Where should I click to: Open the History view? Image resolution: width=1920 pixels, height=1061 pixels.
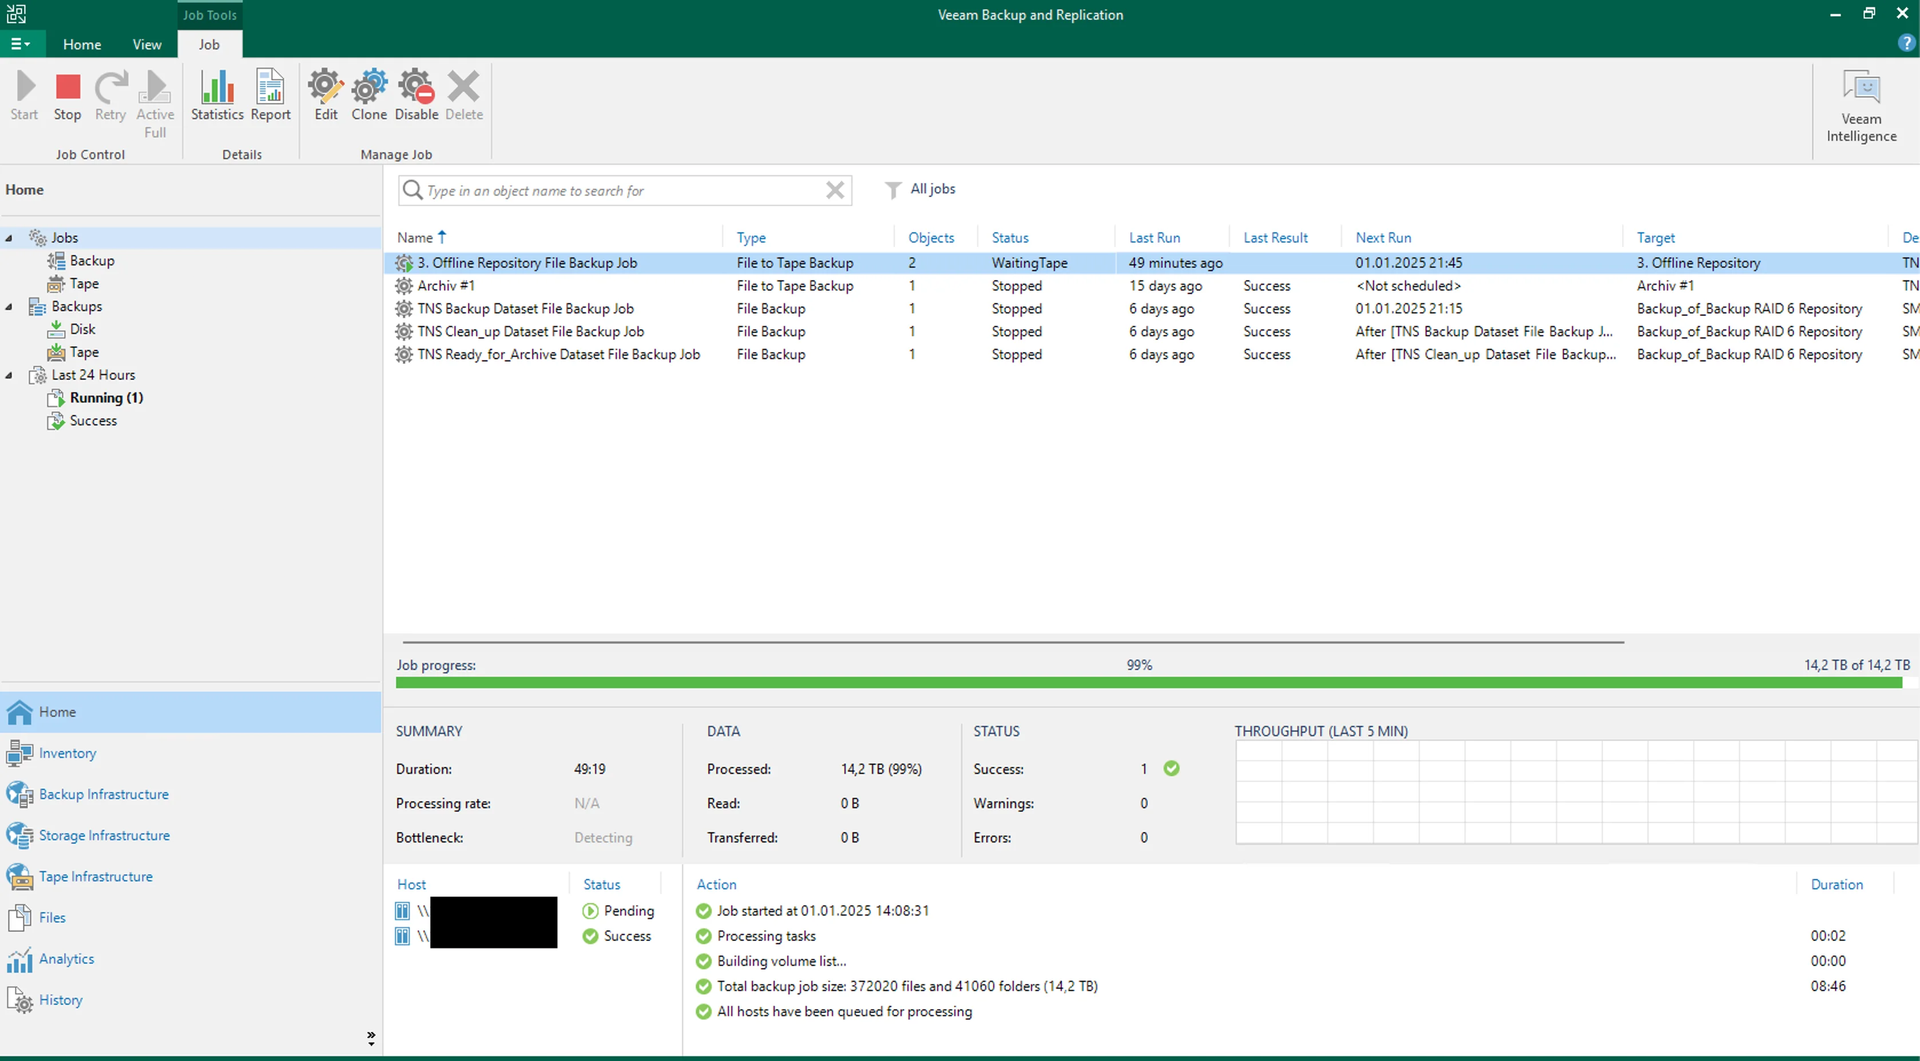pos(190,999)
